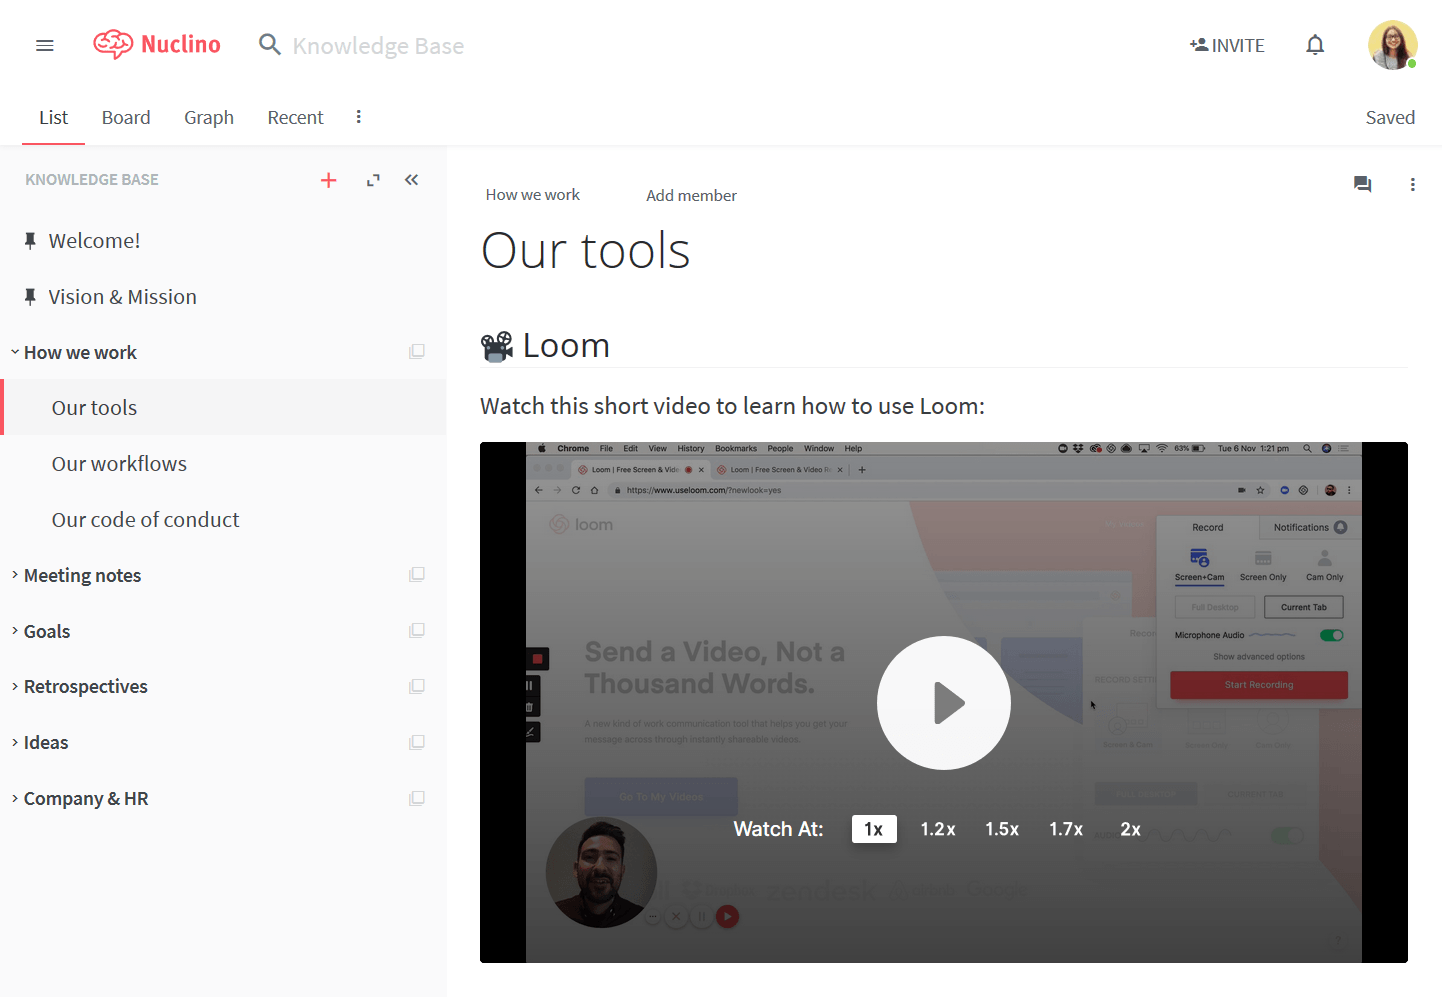This screenshot has height=997, width=1442.
Task: Click the Our tools page title
Action: [x=586, y=250]
